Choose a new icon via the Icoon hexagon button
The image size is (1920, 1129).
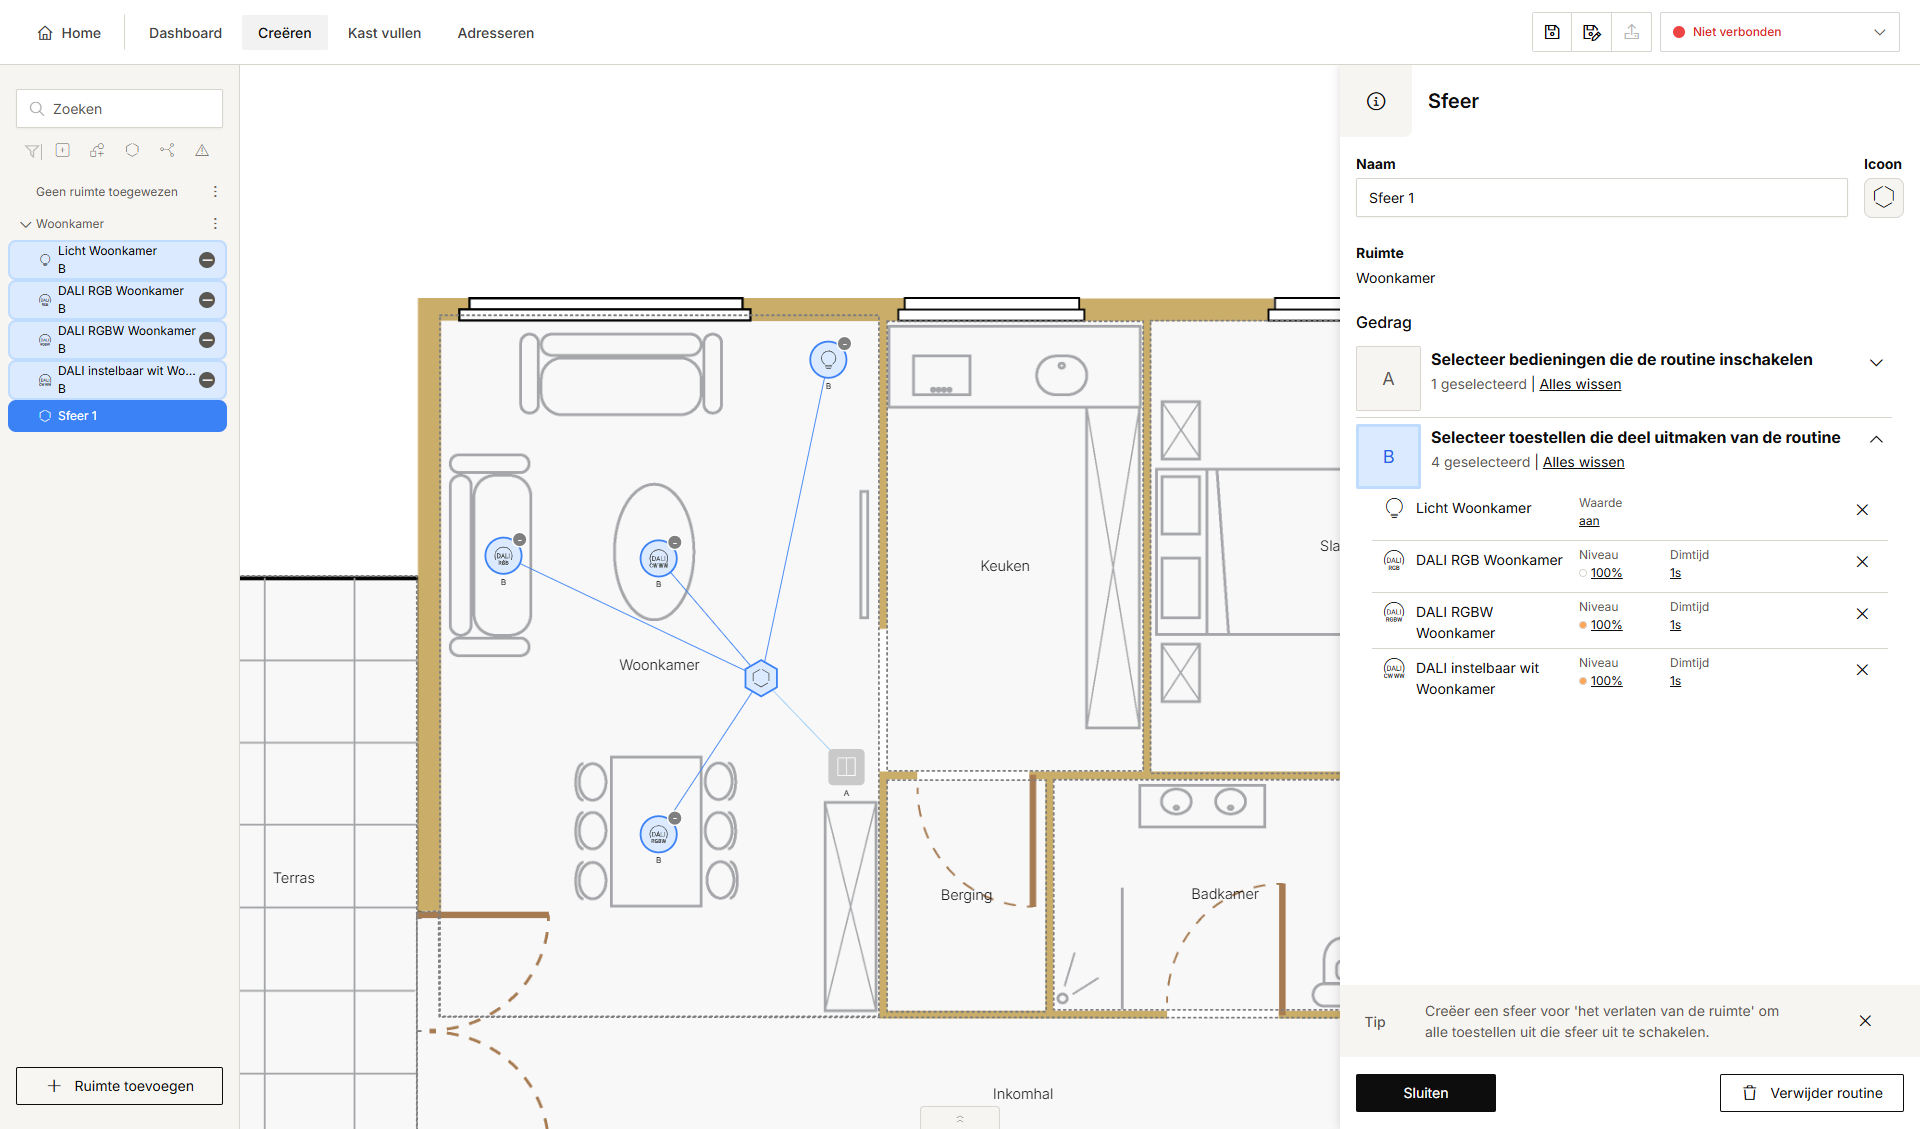coord(1883,197)
